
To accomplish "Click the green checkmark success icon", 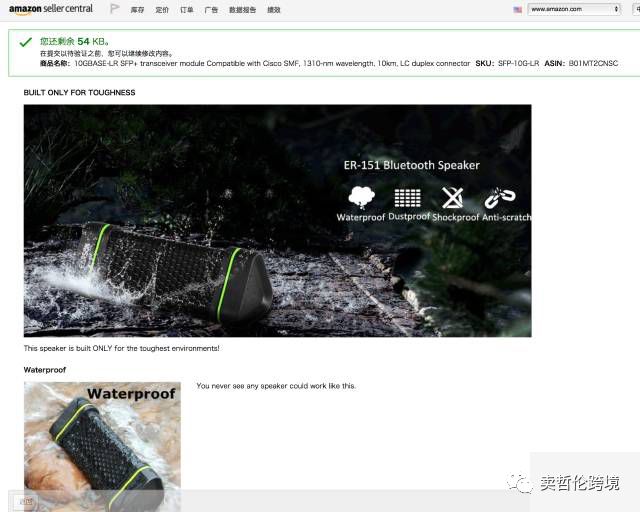I will point(26,42).
